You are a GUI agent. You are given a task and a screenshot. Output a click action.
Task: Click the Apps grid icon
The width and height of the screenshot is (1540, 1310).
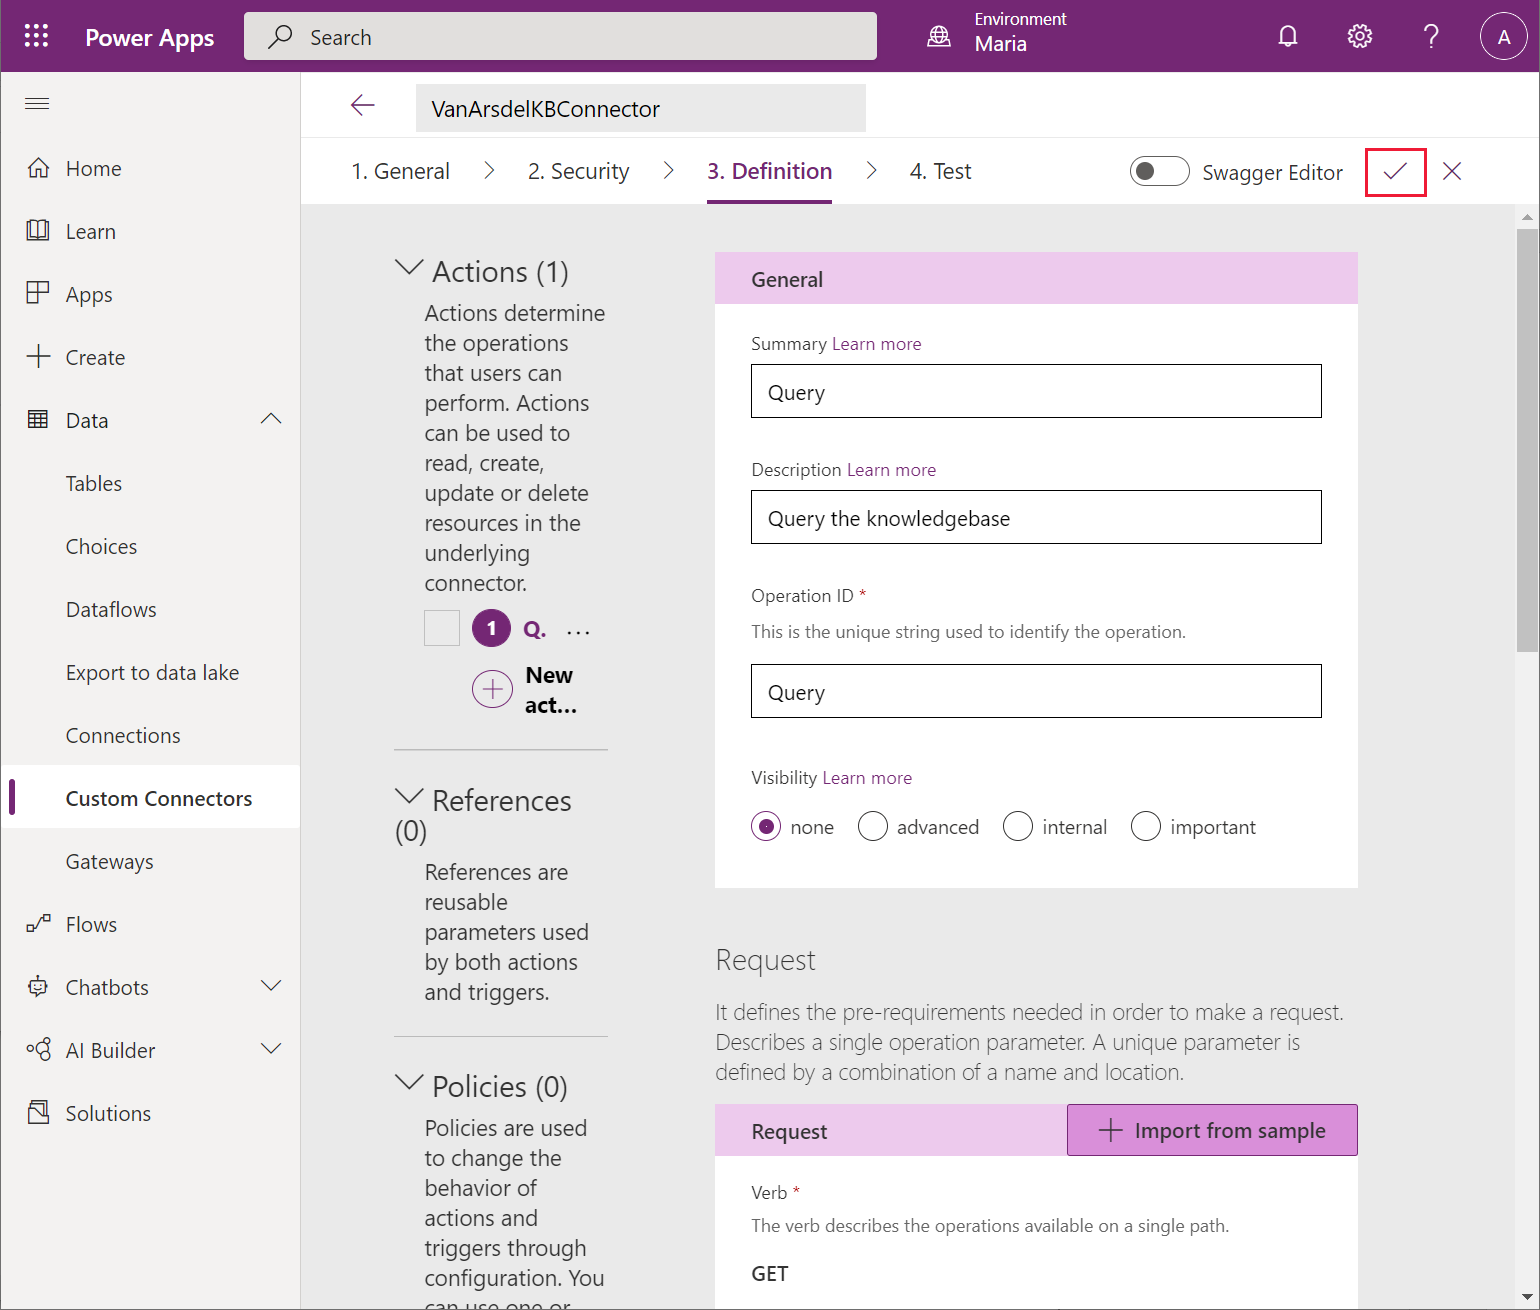coord(38,293)
